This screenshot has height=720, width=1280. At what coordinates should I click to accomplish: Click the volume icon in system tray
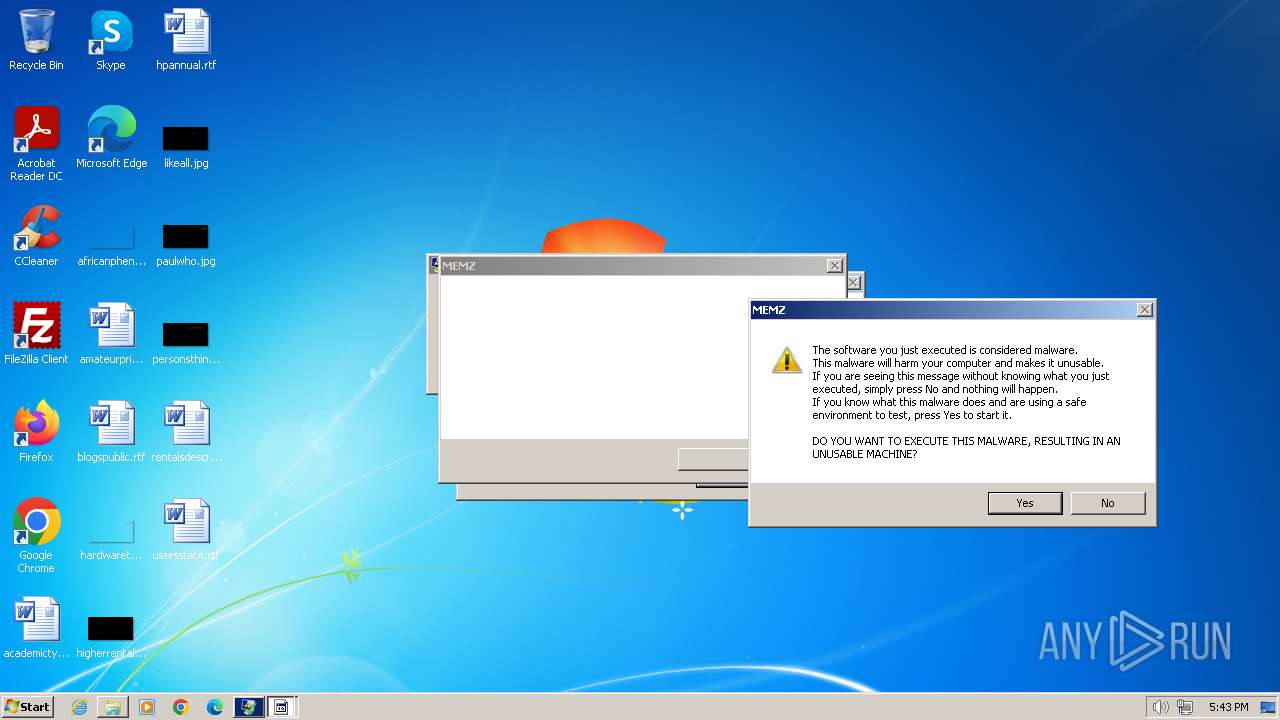(x=1160, y=707)
